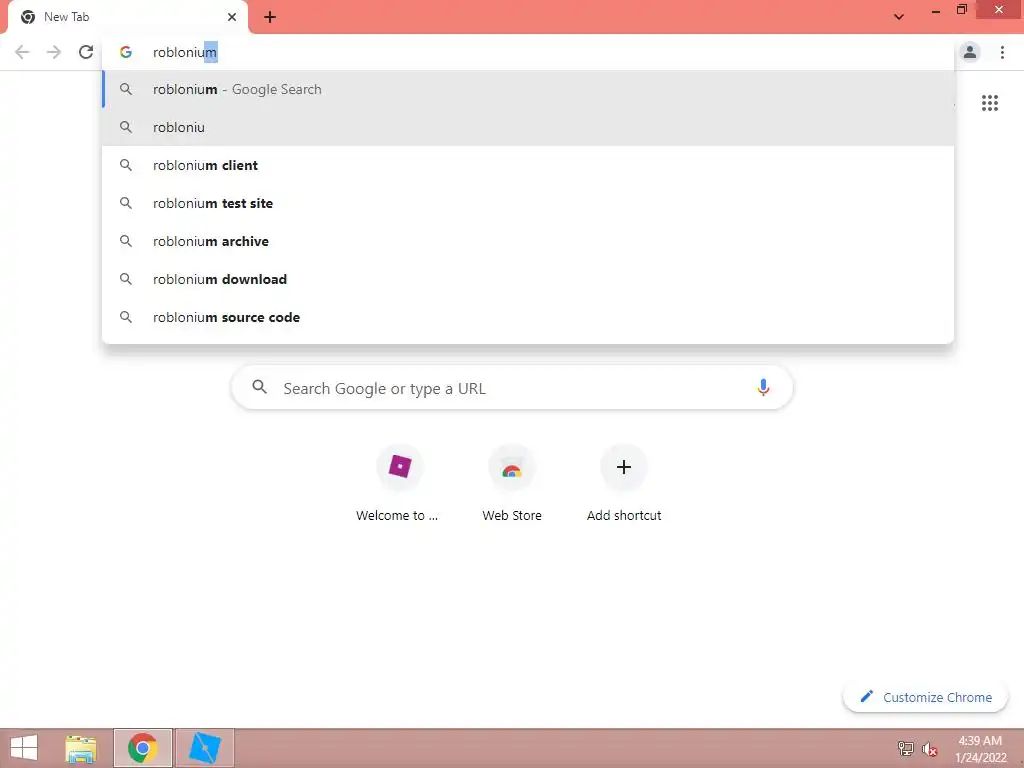Click the network tray icon
1024x768 pixels.
906,748
